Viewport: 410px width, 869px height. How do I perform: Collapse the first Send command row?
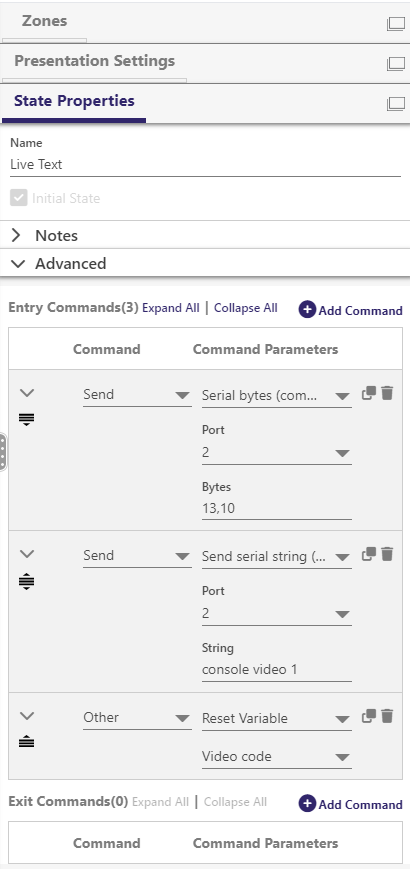(27, 393)
